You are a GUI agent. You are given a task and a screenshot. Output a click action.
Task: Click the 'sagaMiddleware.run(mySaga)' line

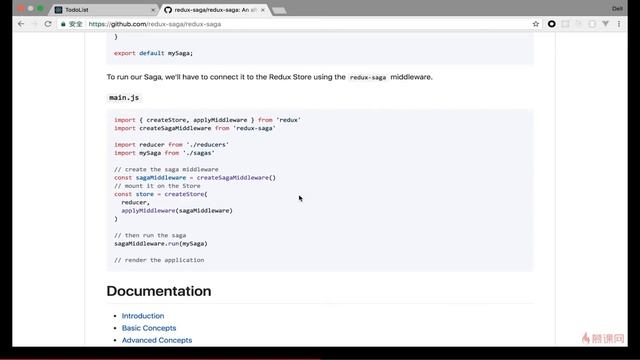[x=161, y=244]
